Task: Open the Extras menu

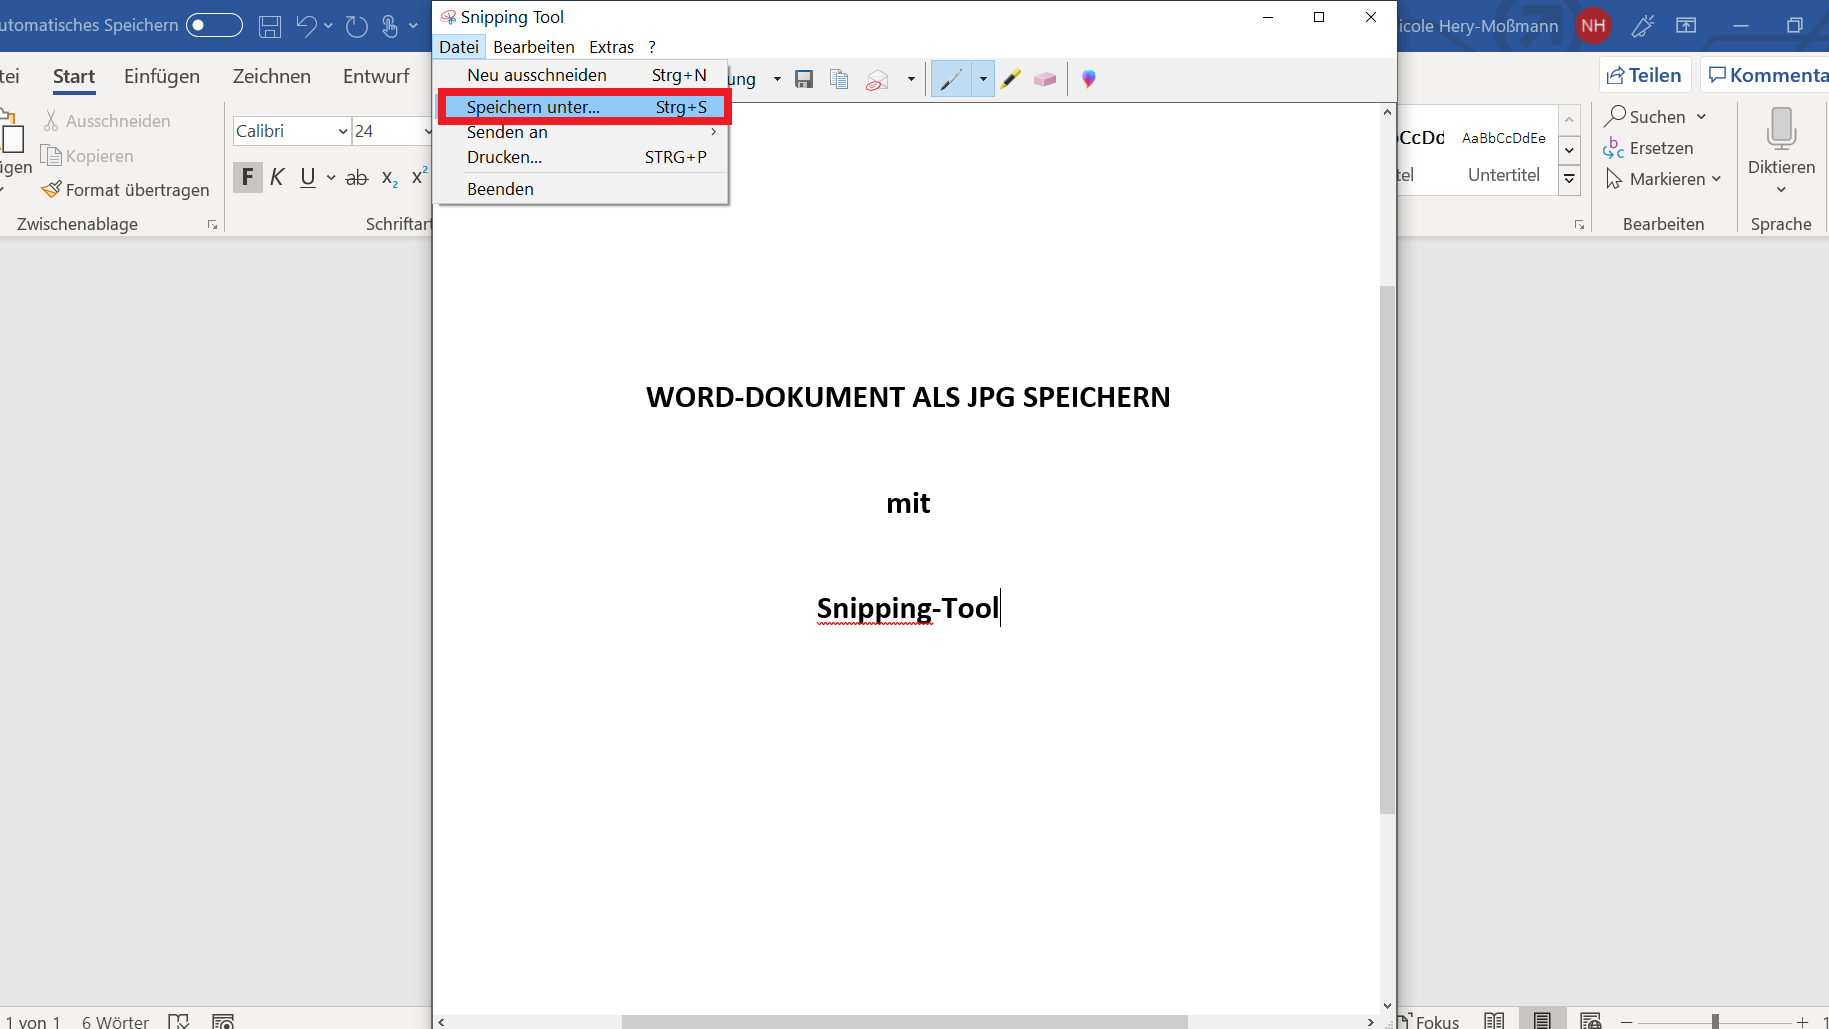Action: [x=611, y=47]
